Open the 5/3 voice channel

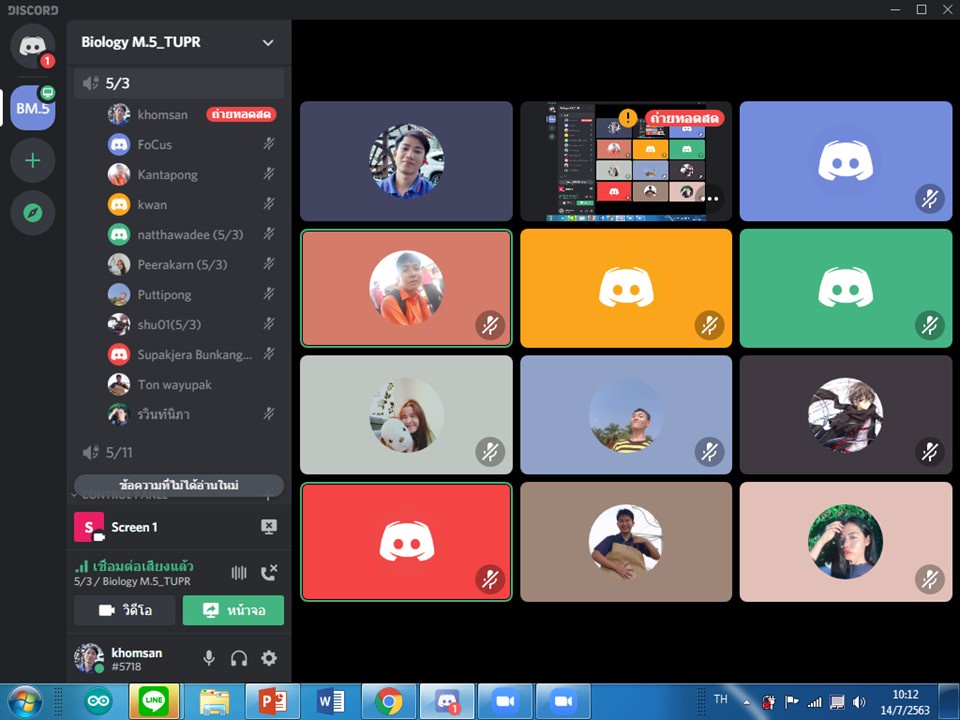tap(178, 83)
